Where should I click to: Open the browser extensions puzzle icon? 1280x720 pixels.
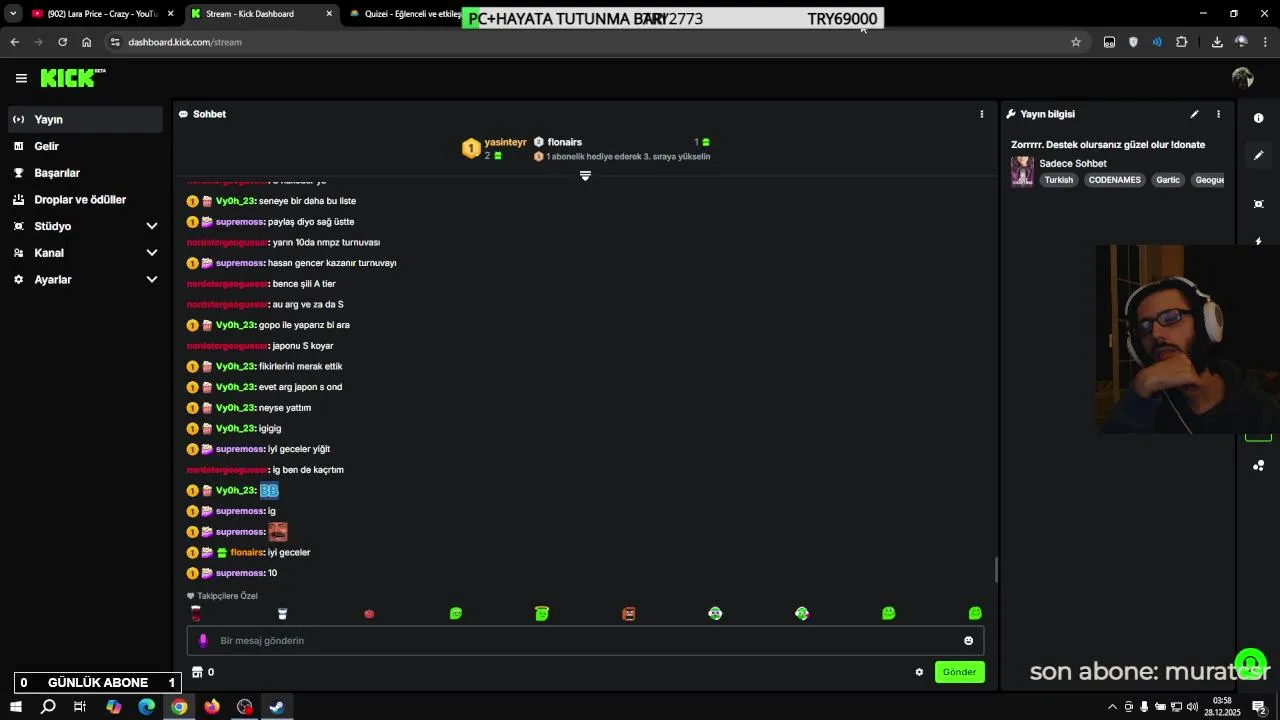tap(1182, 42)
